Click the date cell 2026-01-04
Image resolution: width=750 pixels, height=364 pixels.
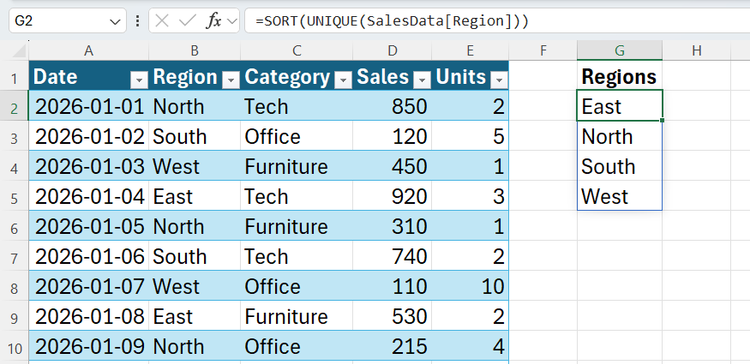click(x=89, y=196)
